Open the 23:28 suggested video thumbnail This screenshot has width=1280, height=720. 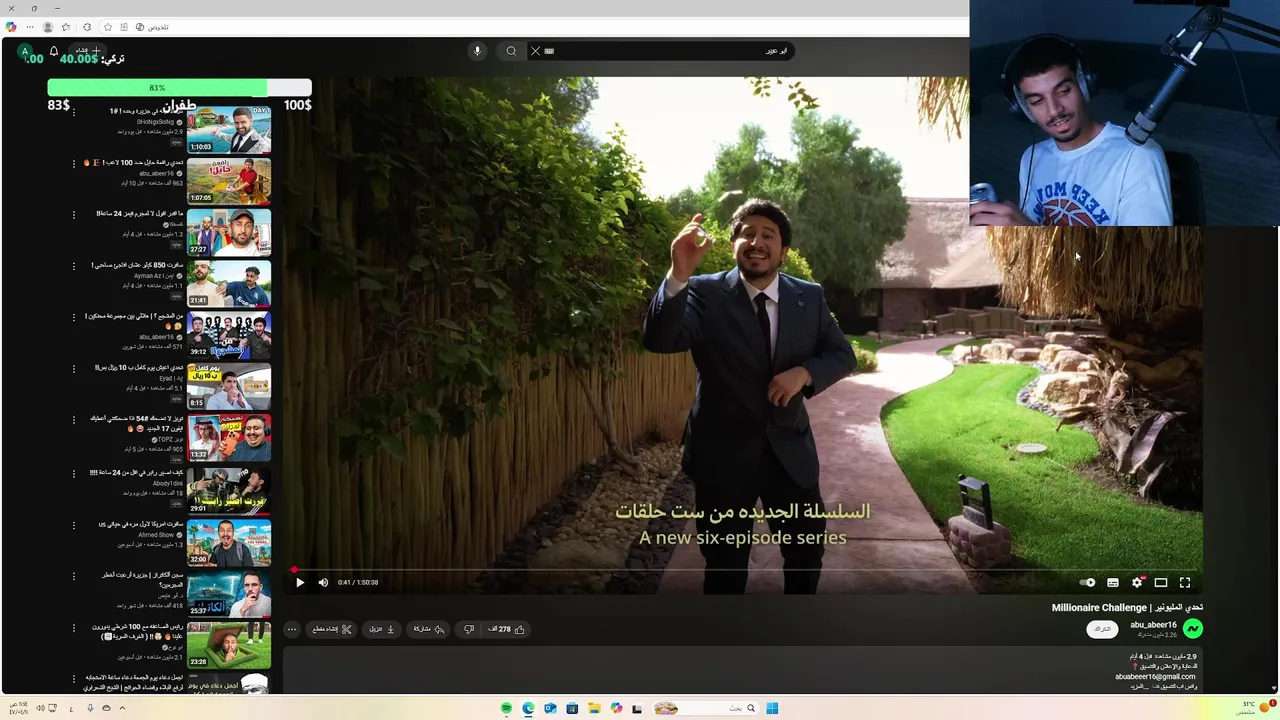(x=228, y=644)
